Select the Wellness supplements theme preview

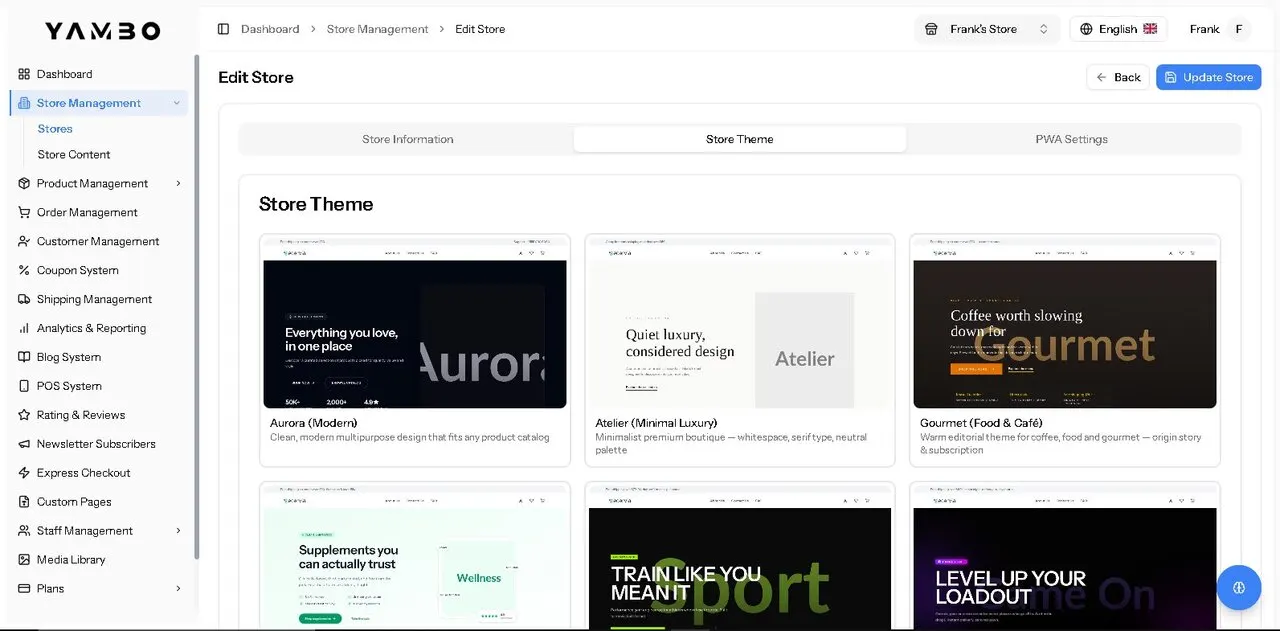[415, 558]
